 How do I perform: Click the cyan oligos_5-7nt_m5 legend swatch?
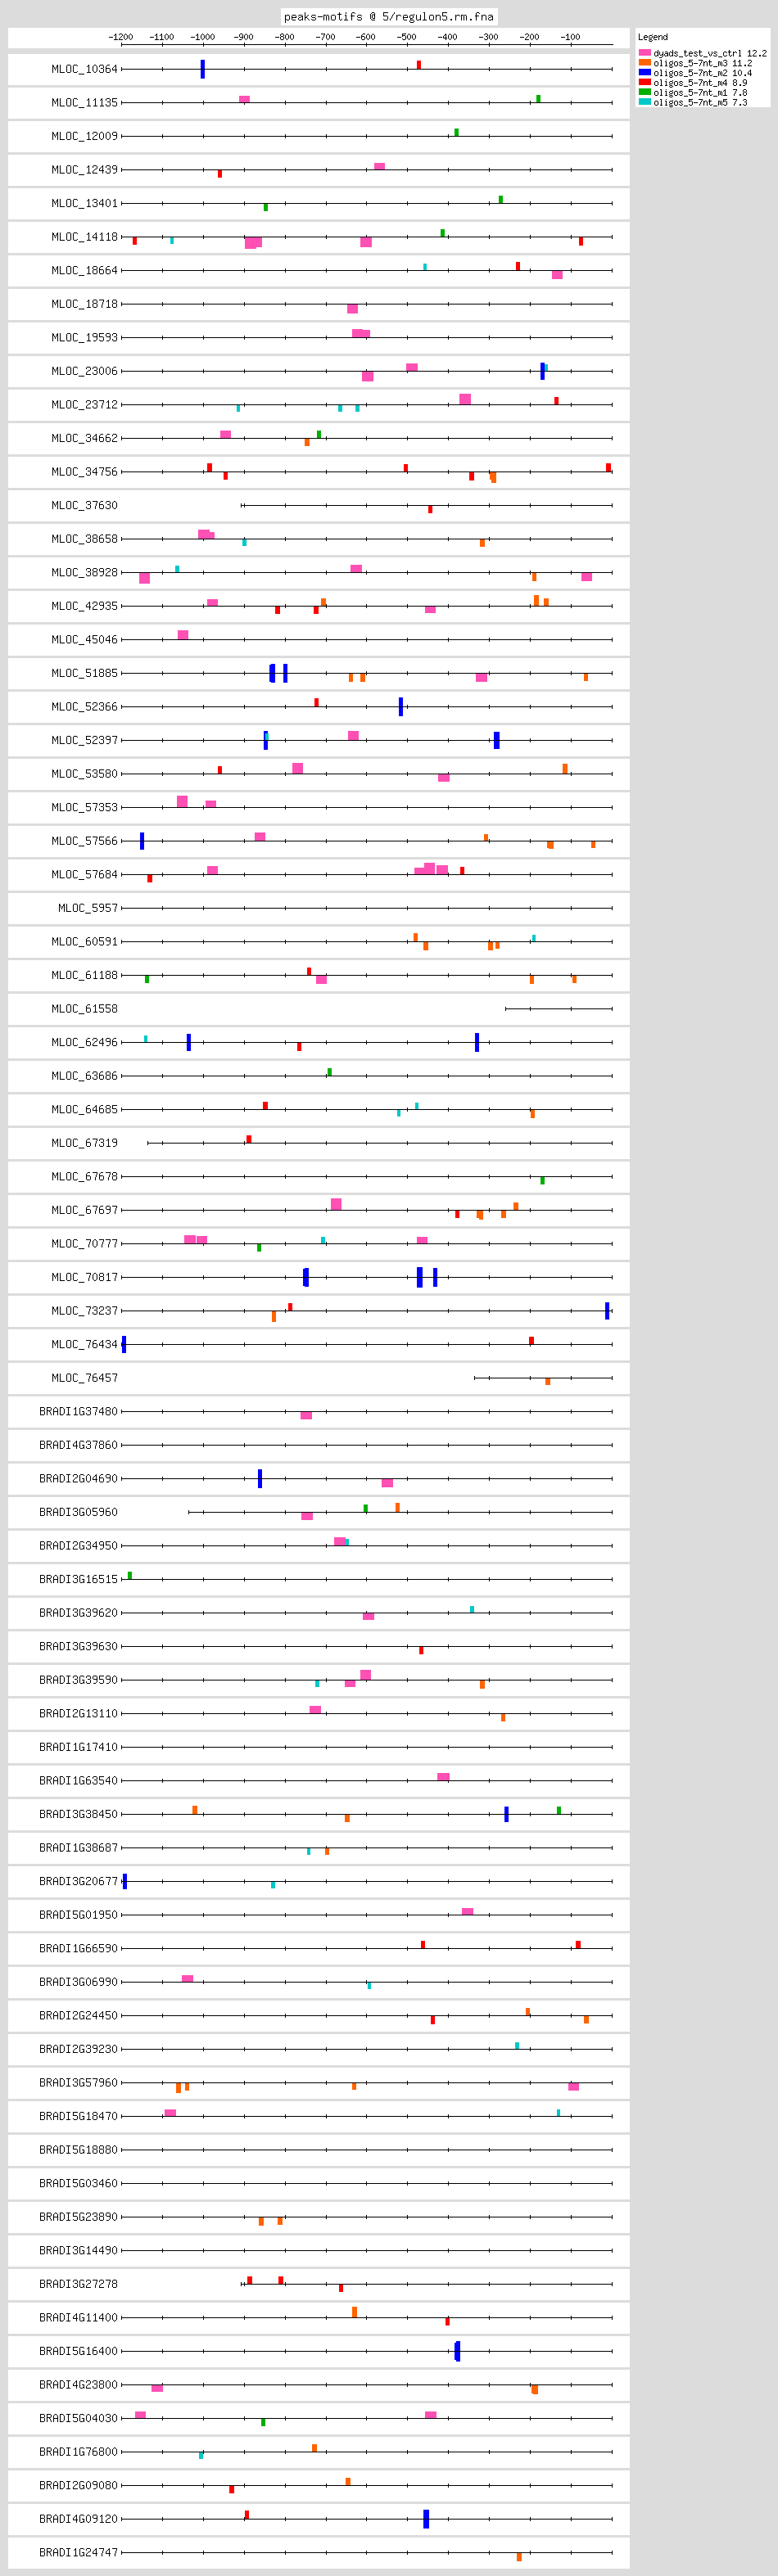point(644,102)
